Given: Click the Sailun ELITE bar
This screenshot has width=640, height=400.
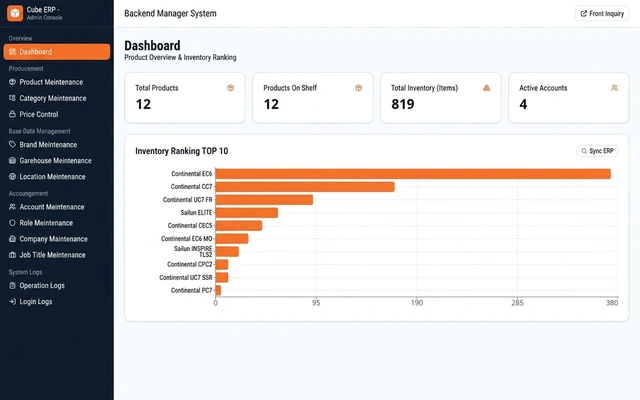Looking at the screenshot, I should [247, 213].
